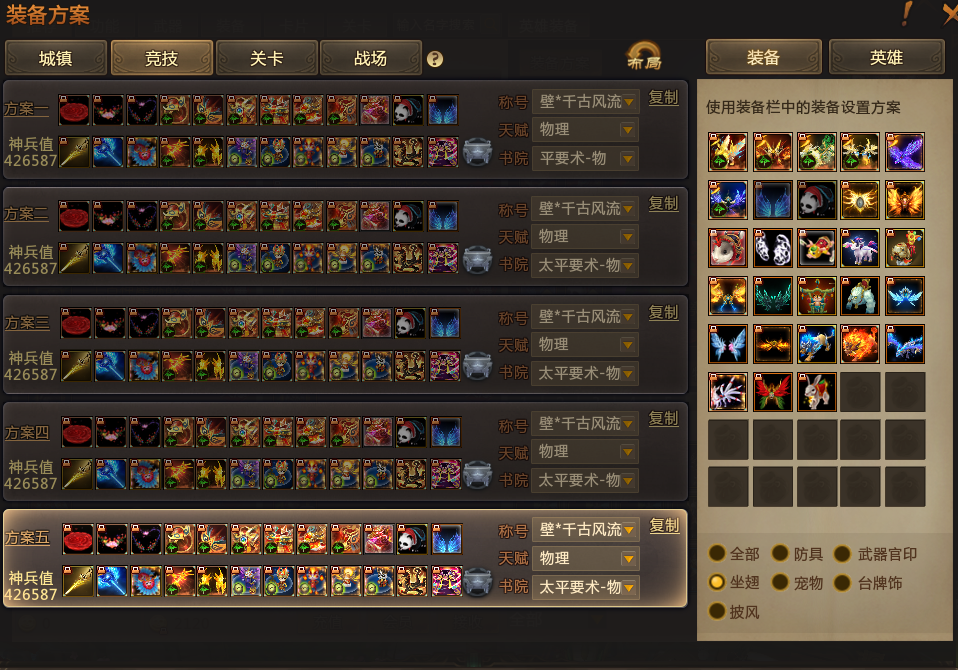The image size is (958, 670).
Task: Click the 布局 layout arrow icon
Action: (645, 56)
